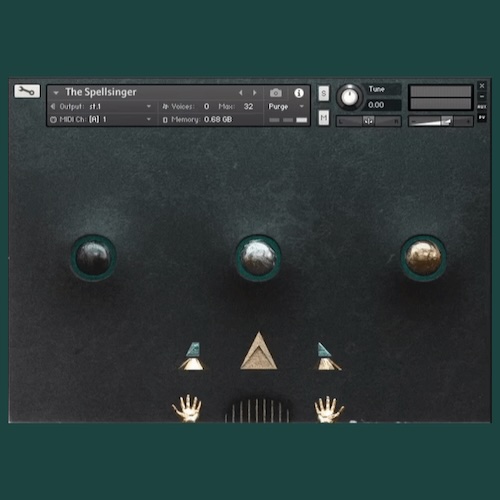500x500 pixels.
Task: Collapse The Spellsinger instrument header arrow
Action: [x=56, y=93]
